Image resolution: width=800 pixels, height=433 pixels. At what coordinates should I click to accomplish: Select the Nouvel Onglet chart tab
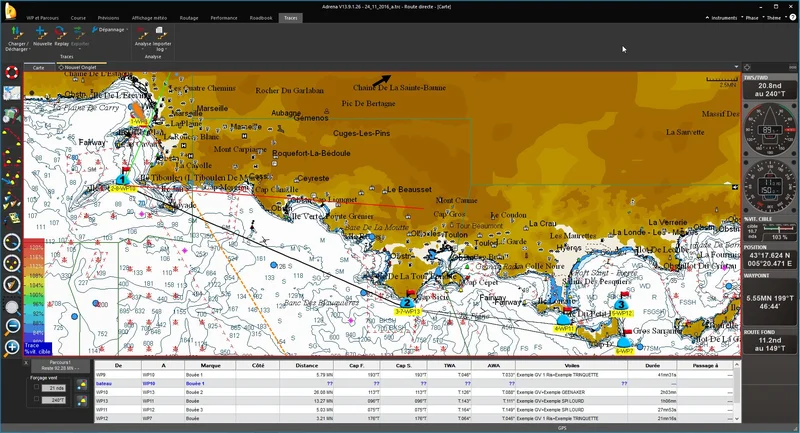tap(78, 67)
